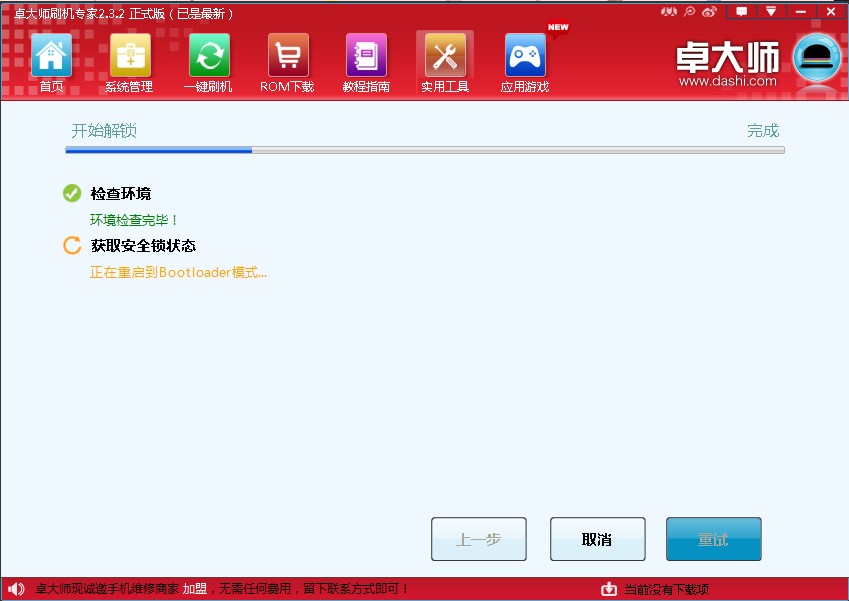Click 正在重启到Bootloader模式... text

[x=178, y=272]
